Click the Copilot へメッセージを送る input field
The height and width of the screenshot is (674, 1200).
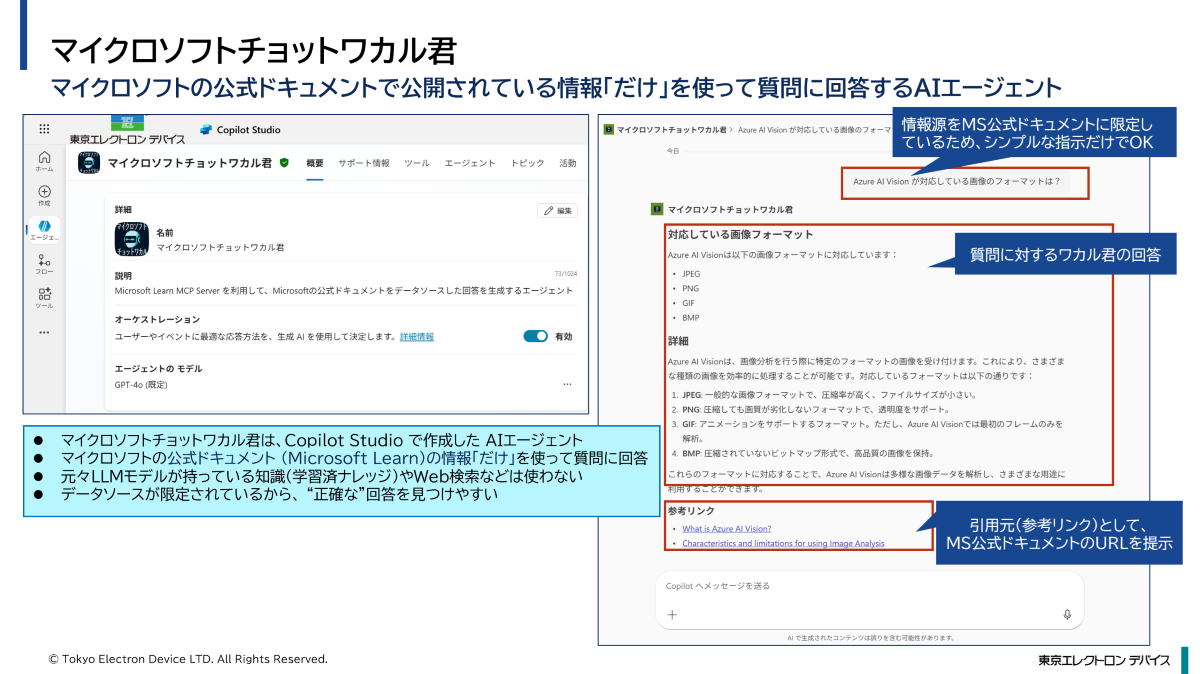pos(869,598)
